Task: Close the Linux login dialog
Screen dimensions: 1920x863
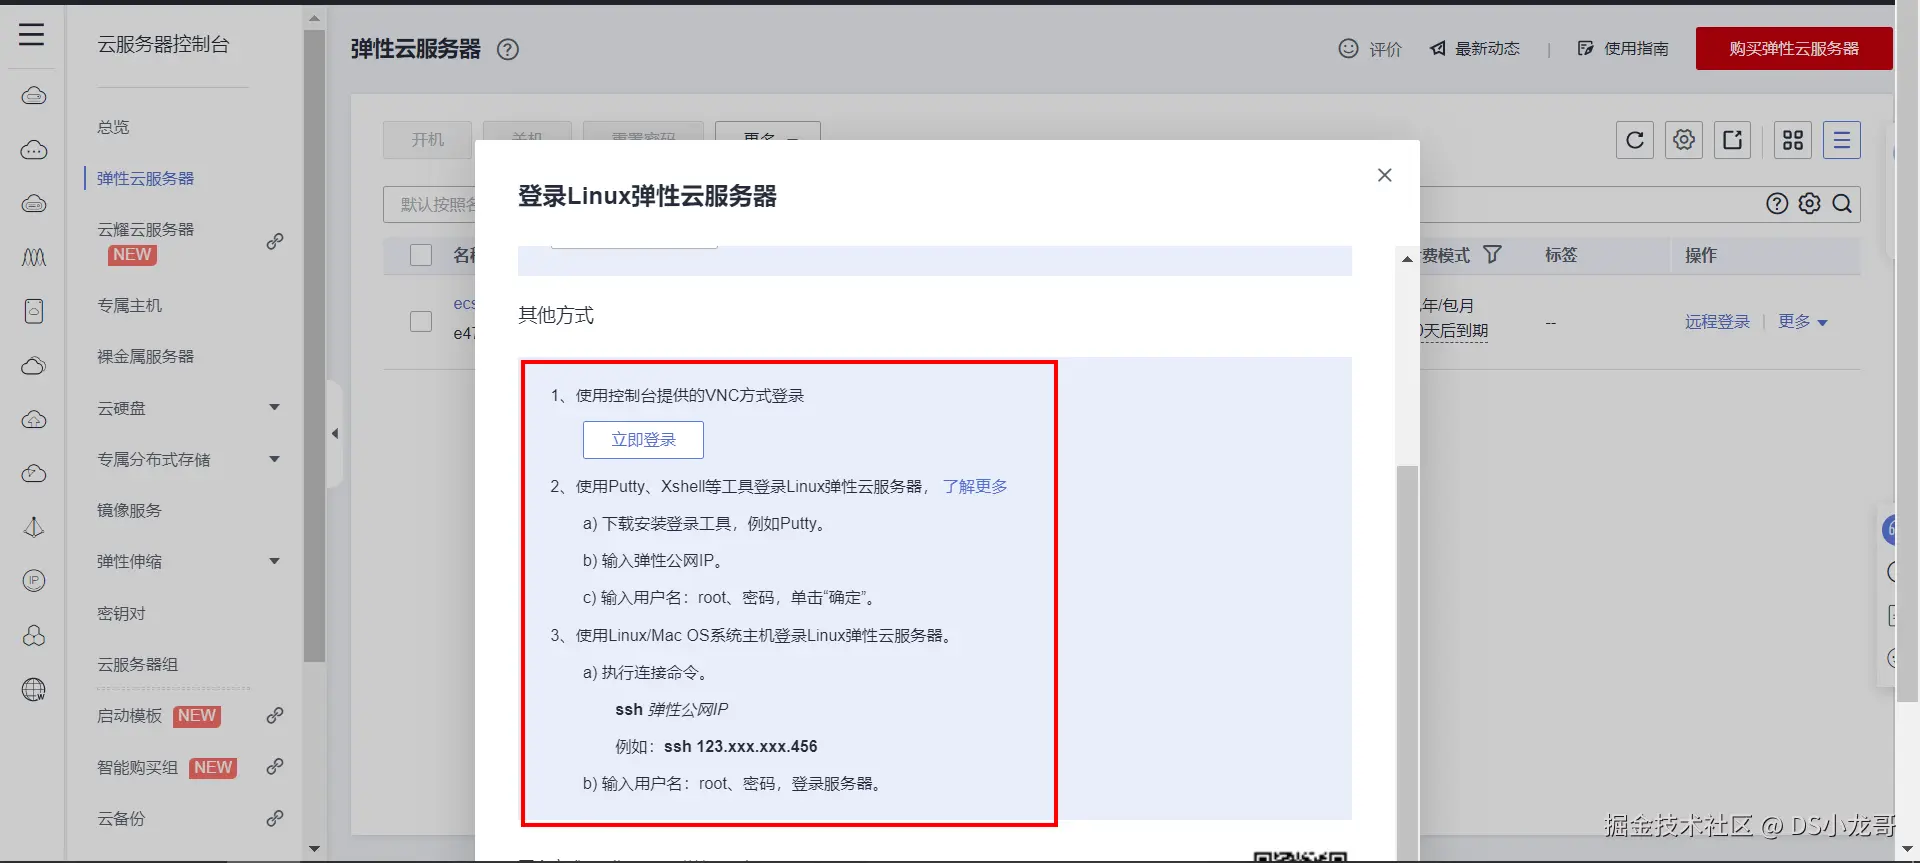Action: (1384, 175)
